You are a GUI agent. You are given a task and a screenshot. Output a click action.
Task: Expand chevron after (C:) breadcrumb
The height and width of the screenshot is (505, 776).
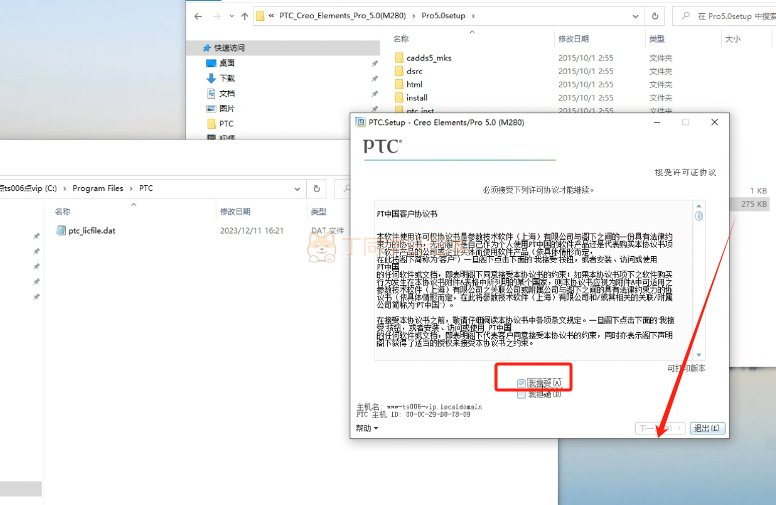[x=65, y=189]
